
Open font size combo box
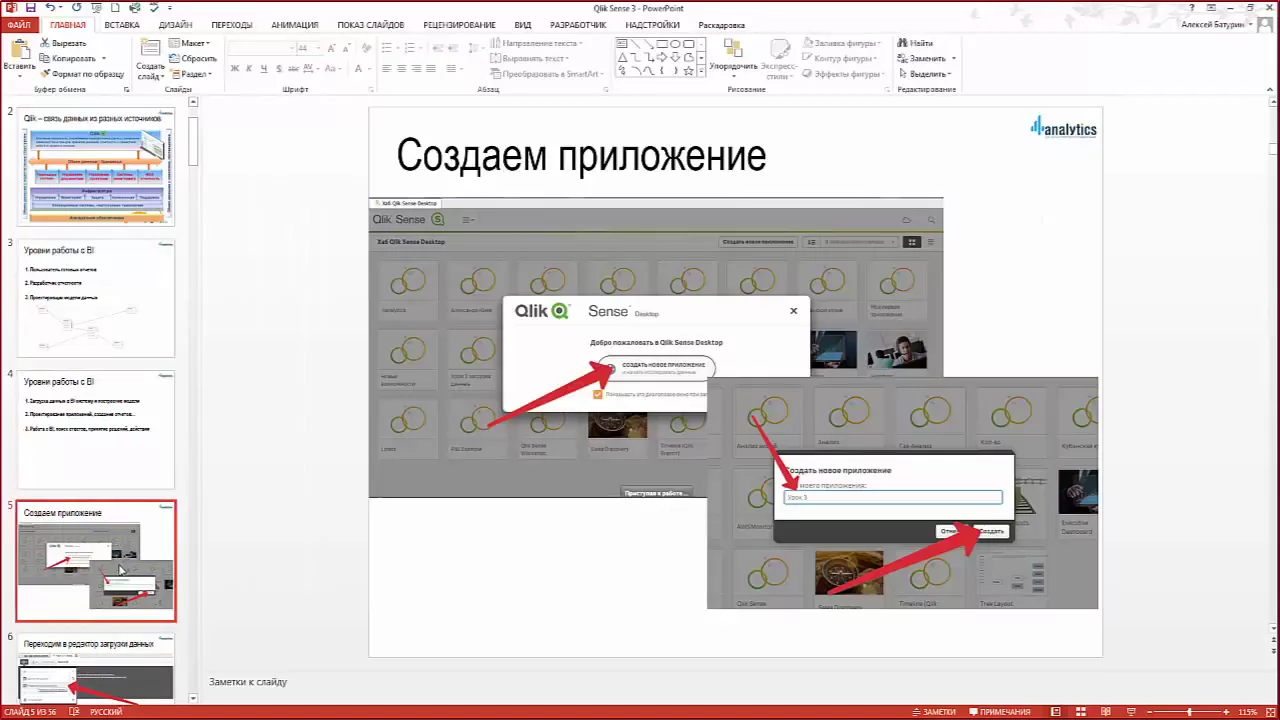coord(309,48)
